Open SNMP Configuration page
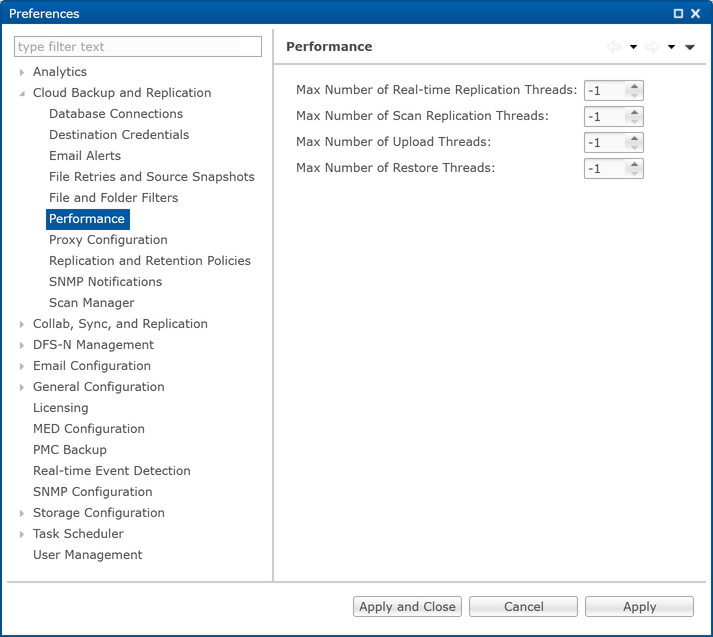Screen dimensions: 713x637 click(x=93, y=492)
